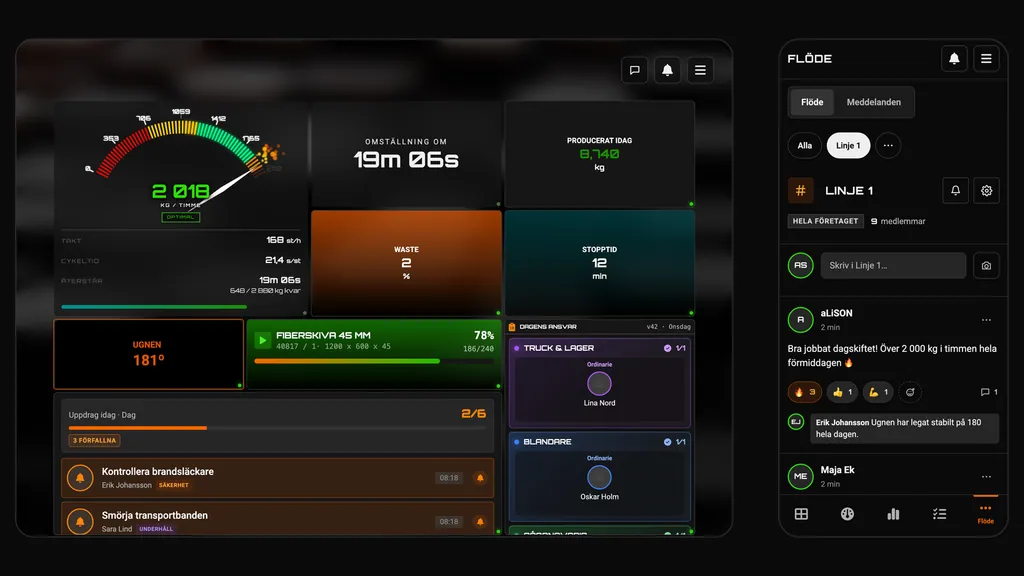This screenshot has width=1024, height=576.
Task: Click the 3 Förfallna overdue badge
Action: [94, 441]
